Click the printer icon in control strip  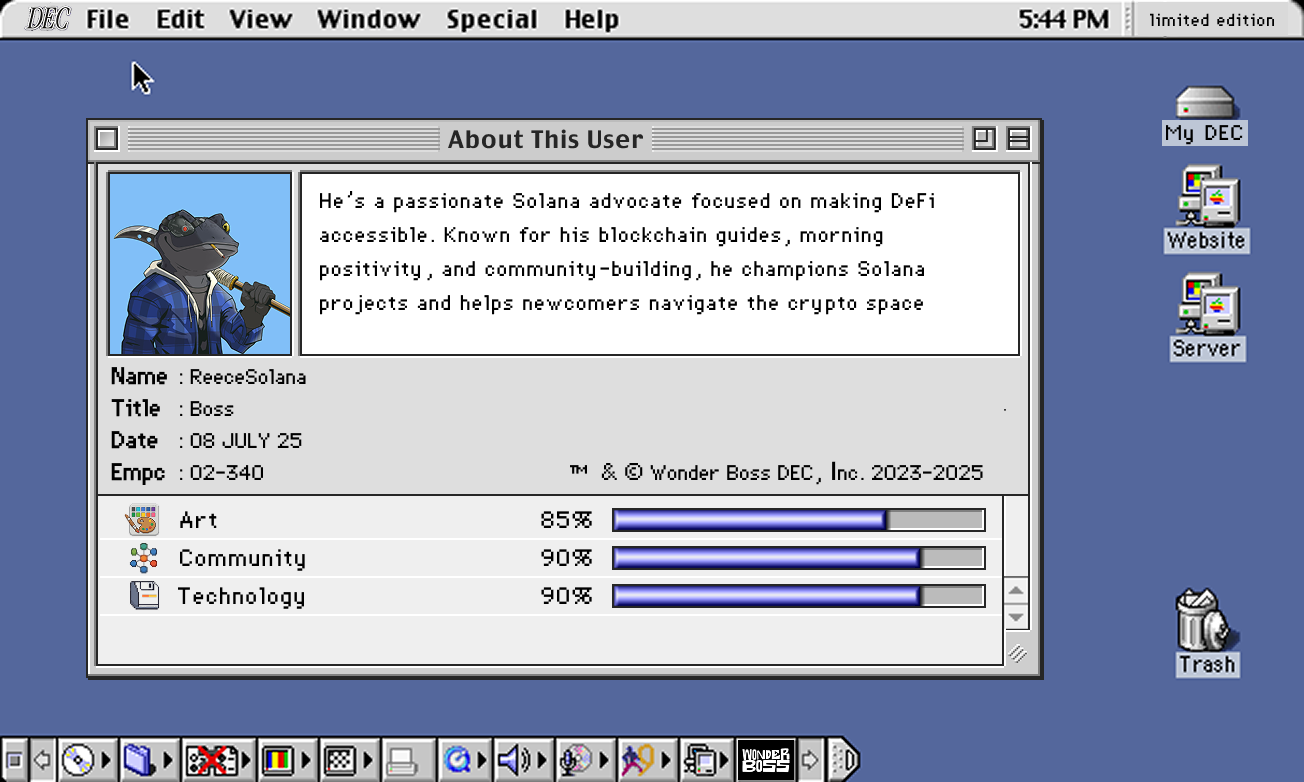402,761
